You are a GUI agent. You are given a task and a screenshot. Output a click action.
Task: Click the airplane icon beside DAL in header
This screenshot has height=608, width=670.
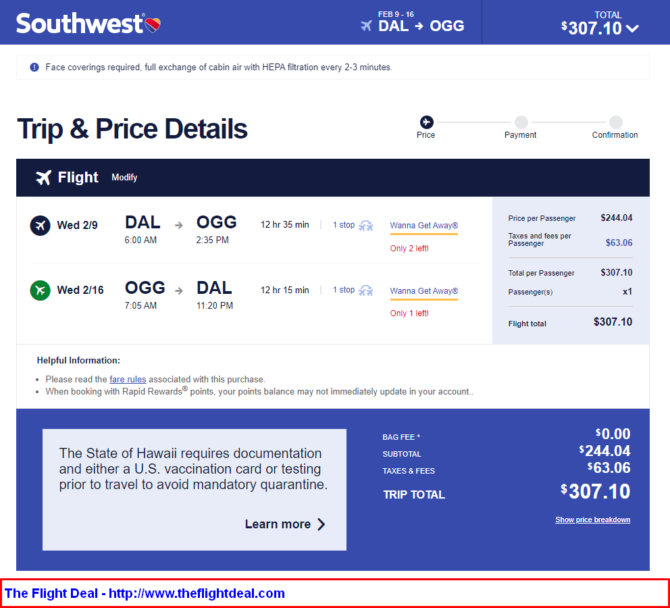[x=366, y=26]
